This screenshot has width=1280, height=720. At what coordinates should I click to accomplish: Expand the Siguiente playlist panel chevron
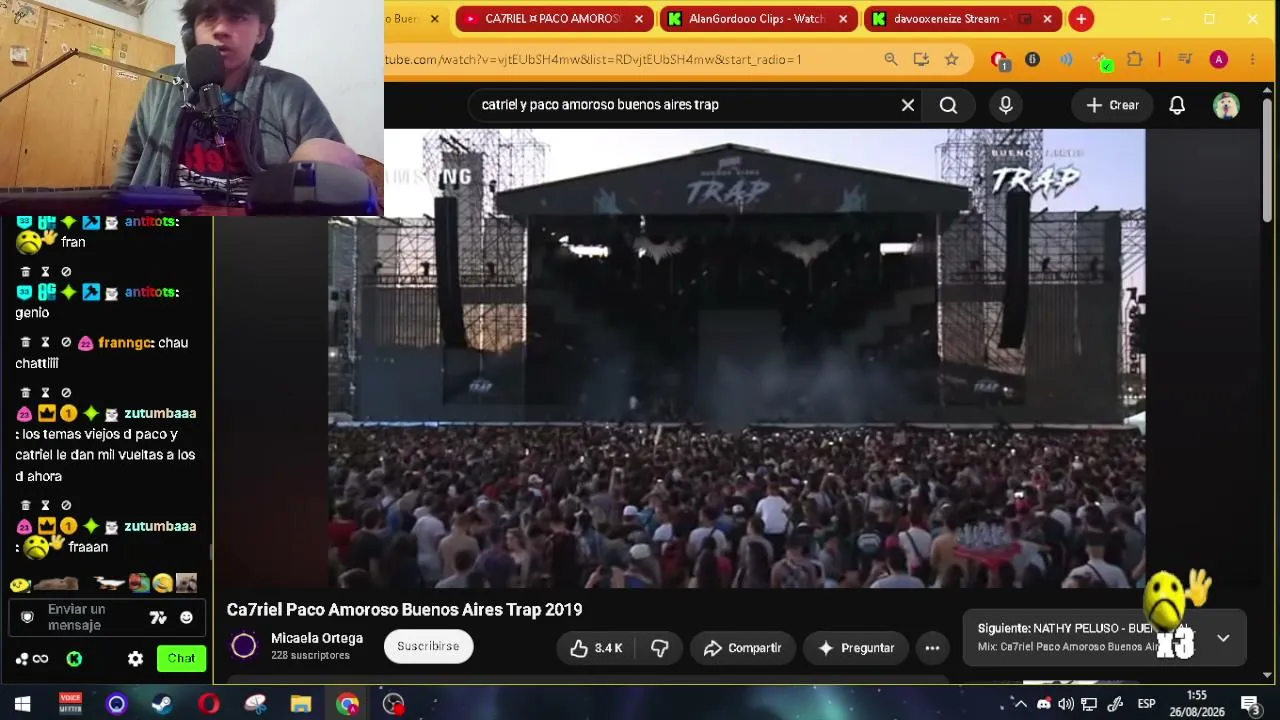(x=1223, y=638)
